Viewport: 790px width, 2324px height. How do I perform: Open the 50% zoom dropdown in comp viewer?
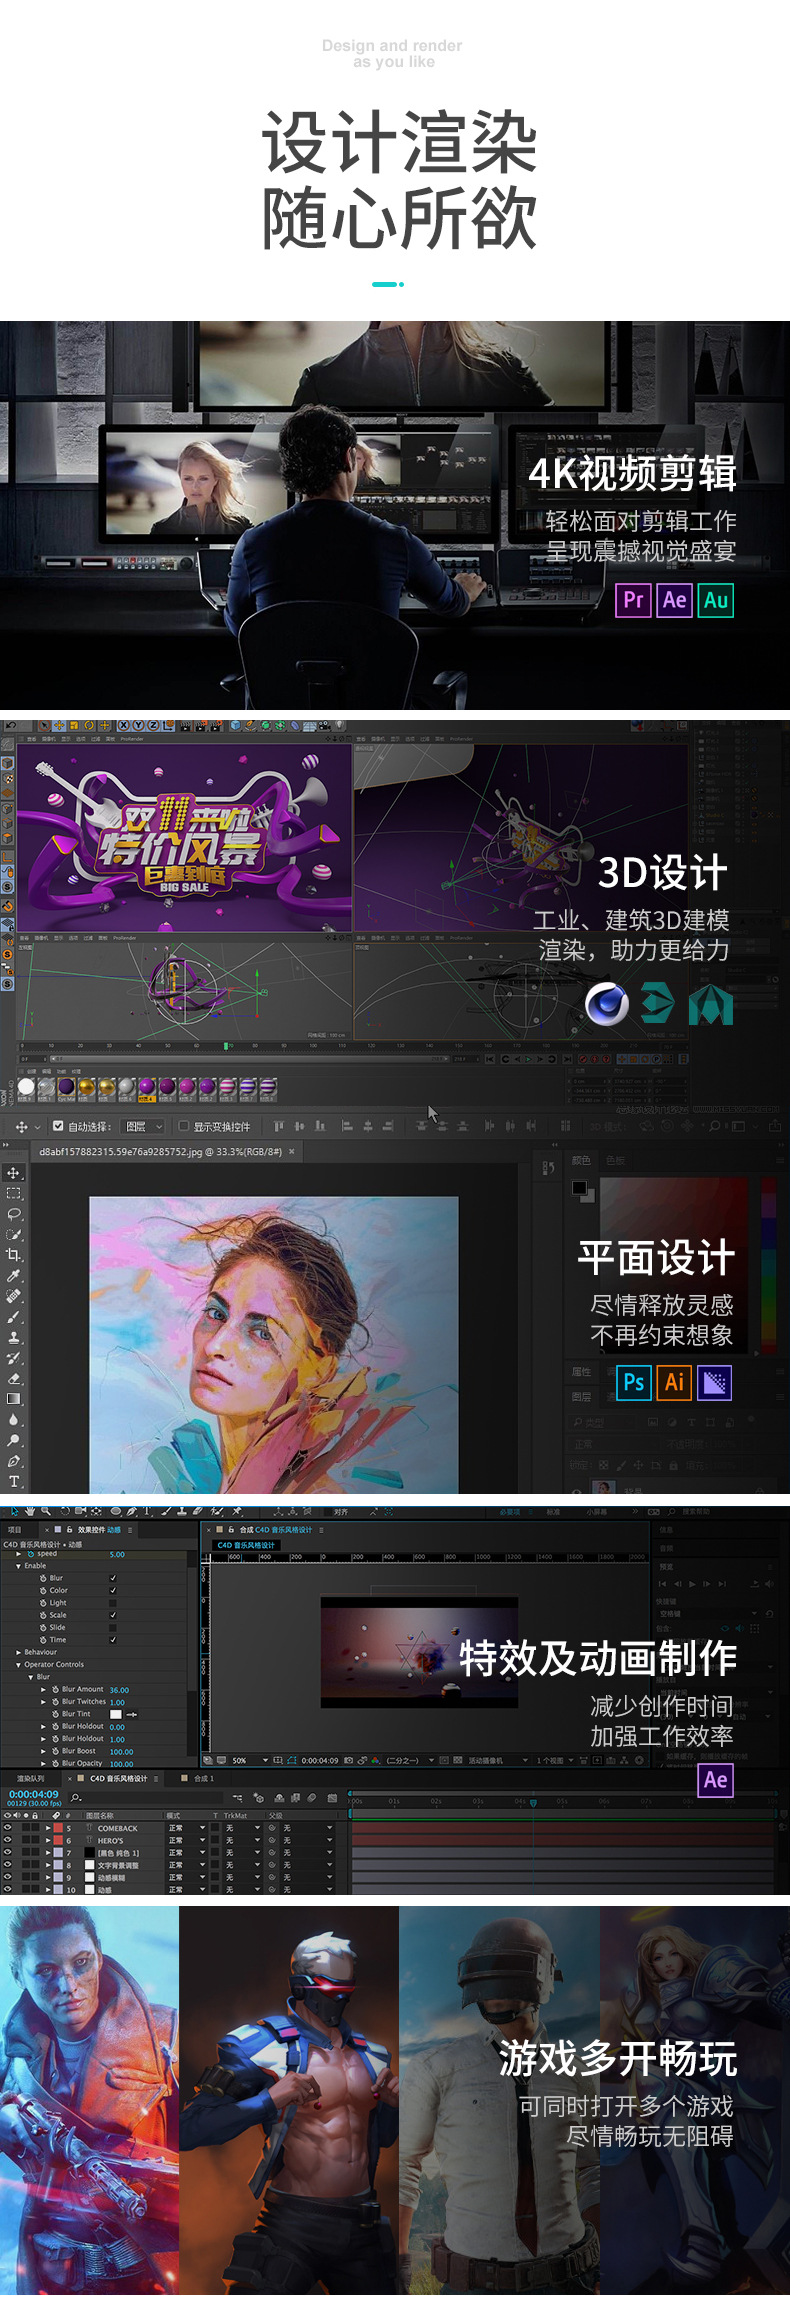point(250,1760)
